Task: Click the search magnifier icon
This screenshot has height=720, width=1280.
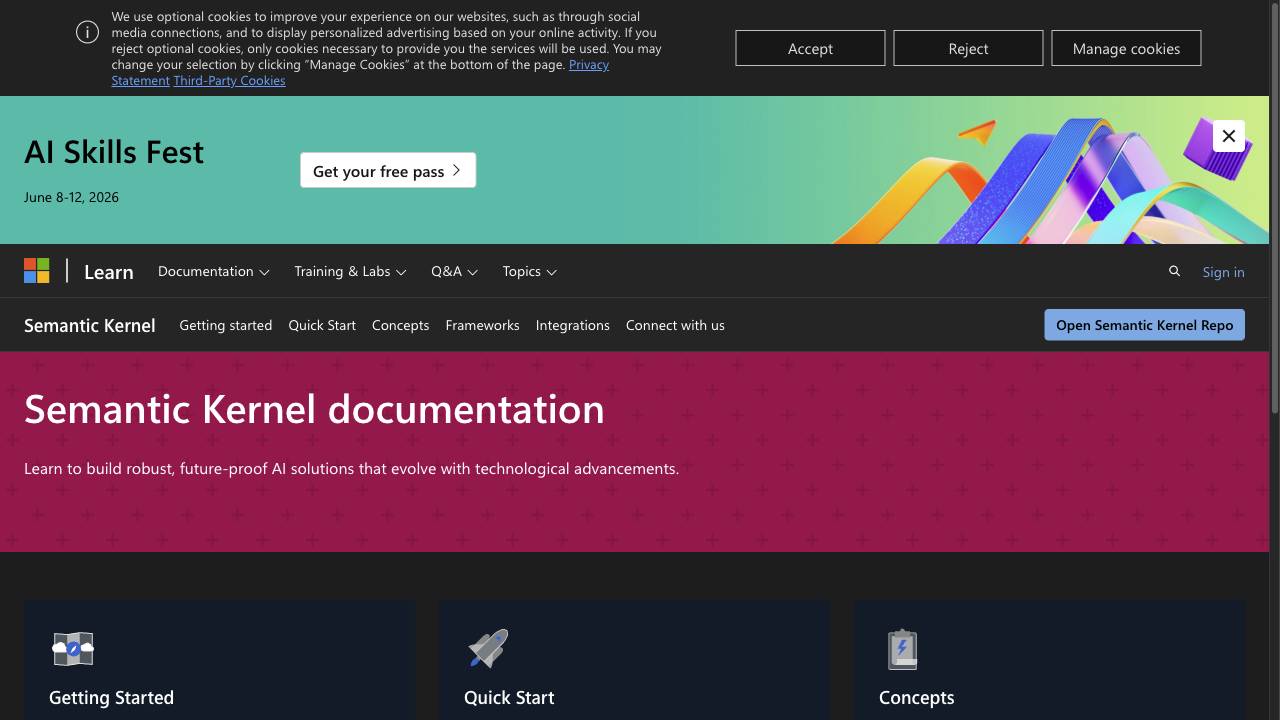Action: 1174,271
